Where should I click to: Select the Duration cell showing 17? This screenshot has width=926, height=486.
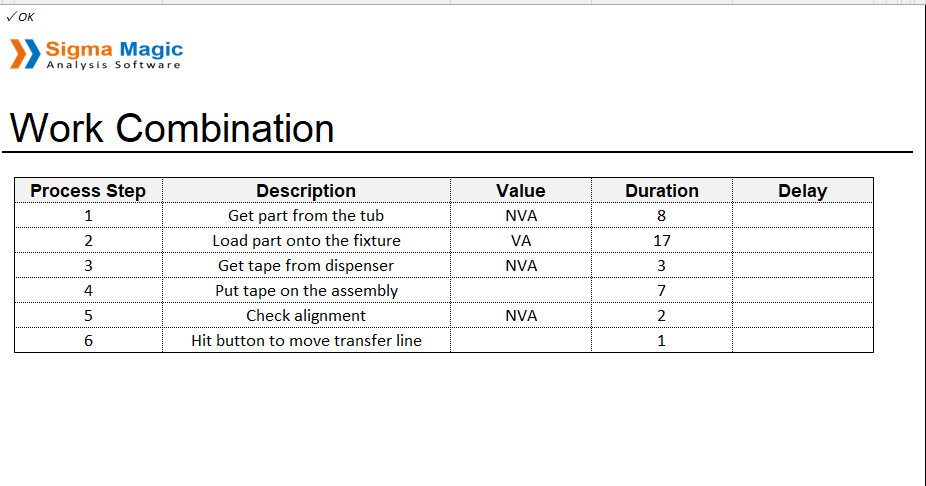pos(662,240)
